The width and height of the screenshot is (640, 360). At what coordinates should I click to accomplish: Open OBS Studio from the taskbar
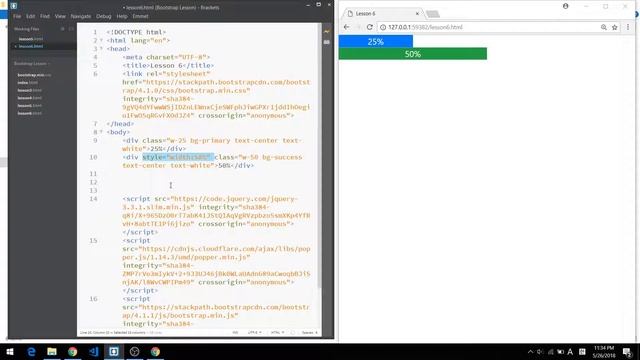click(135, 351)
